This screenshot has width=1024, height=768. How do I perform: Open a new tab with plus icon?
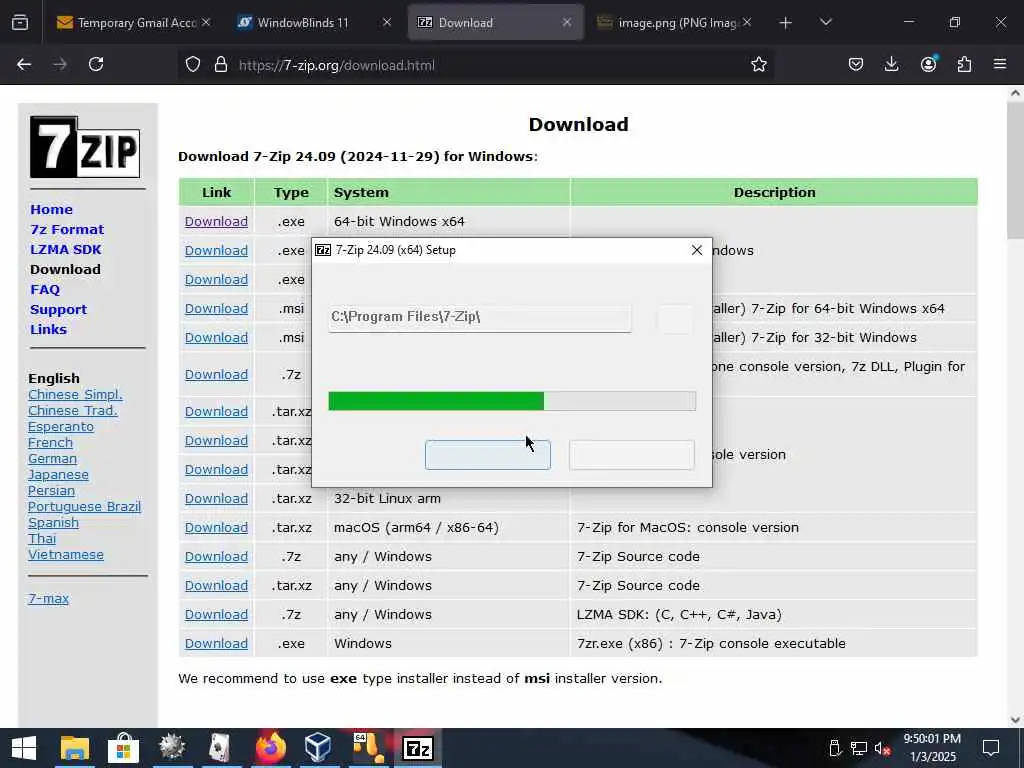pos(786,23)
